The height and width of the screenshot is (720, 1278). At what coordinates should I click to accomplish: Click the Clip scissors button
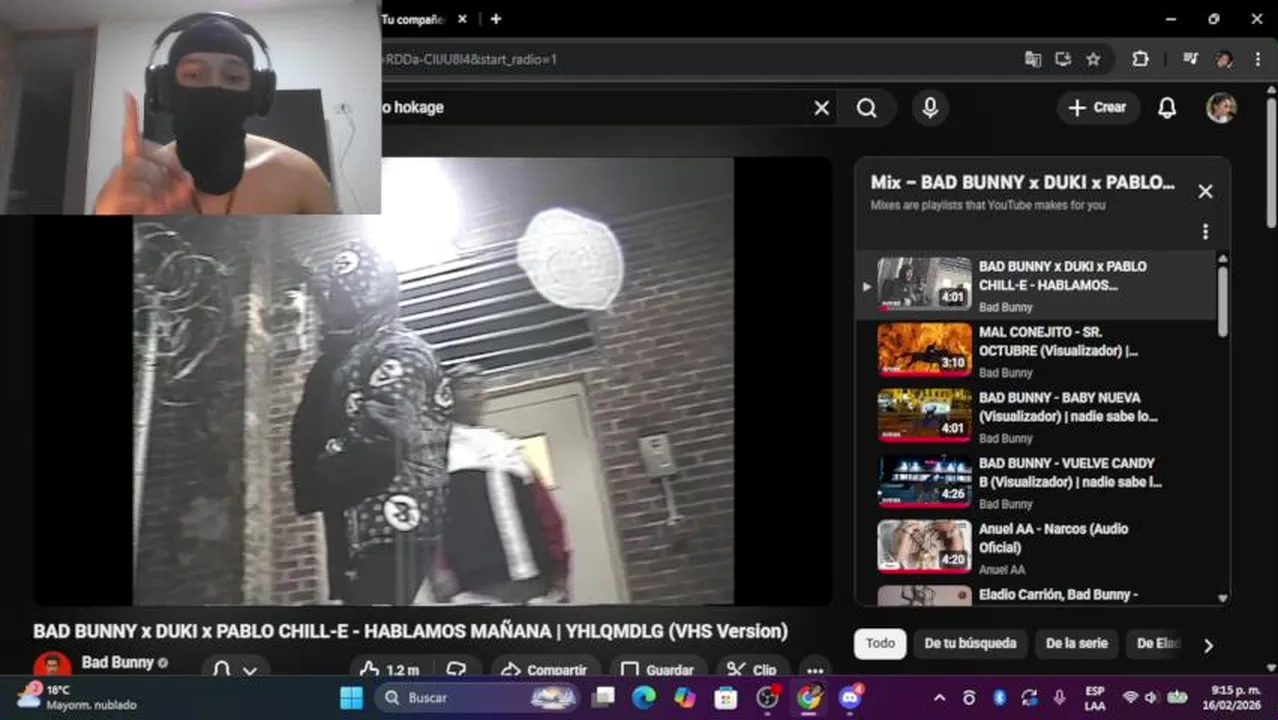(x=752, y=669)
